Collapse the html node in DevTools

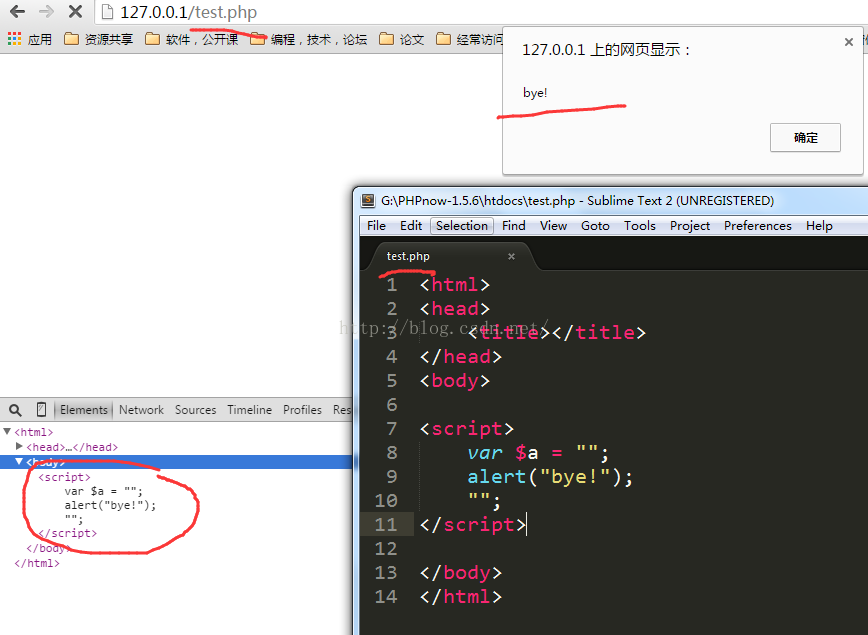(x=7, y=431)
